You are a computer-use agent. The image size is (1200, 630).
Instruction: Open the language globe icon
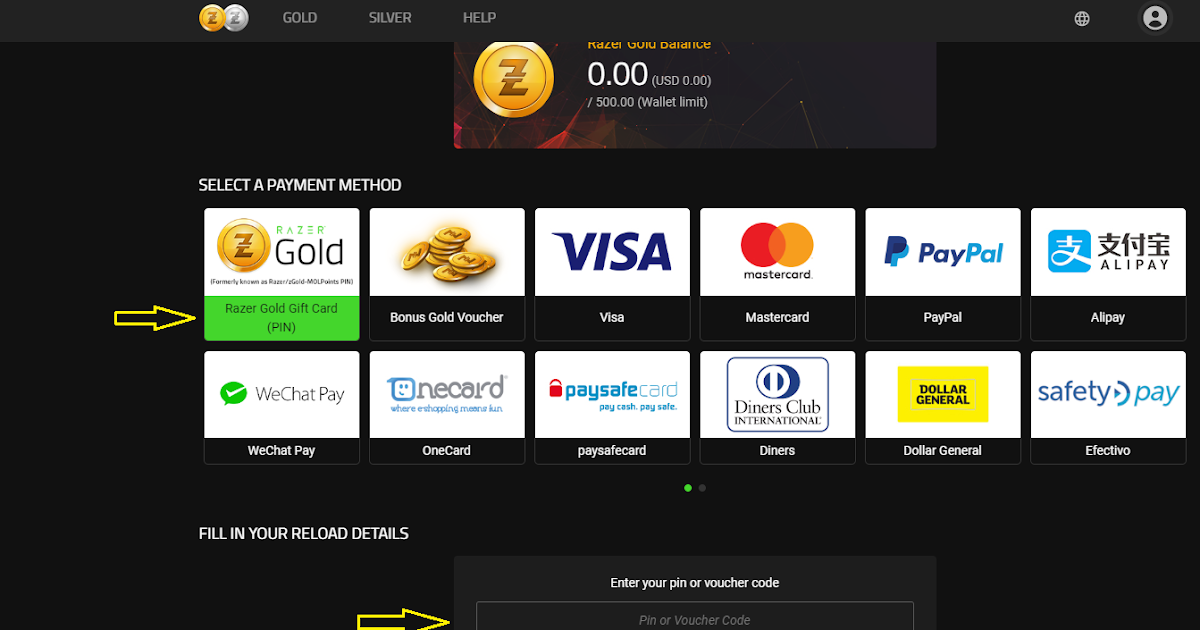(x=1082, y=18)
